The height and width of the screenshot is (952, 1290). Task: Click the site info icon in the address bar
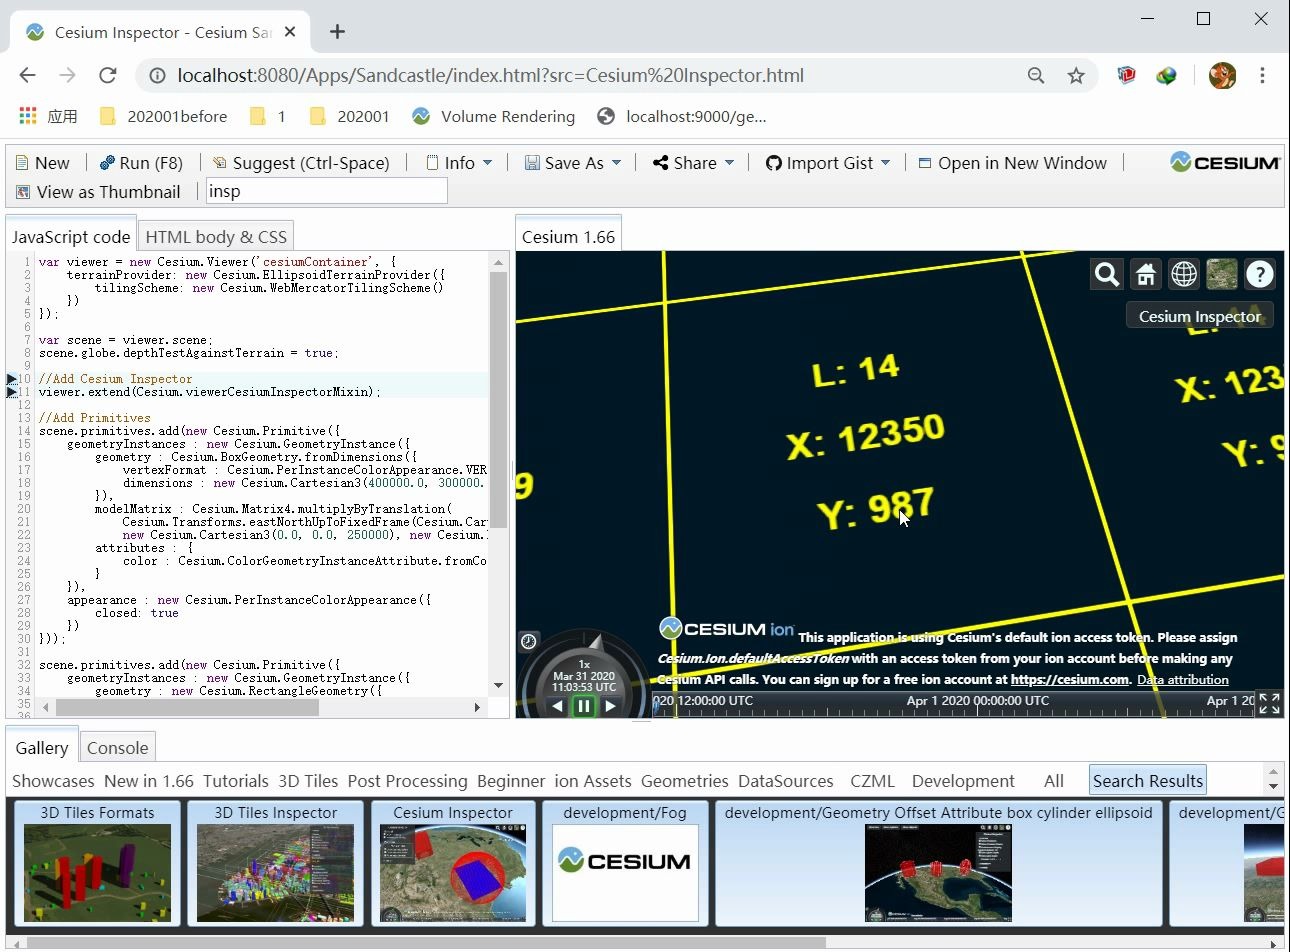coord(157,75)
